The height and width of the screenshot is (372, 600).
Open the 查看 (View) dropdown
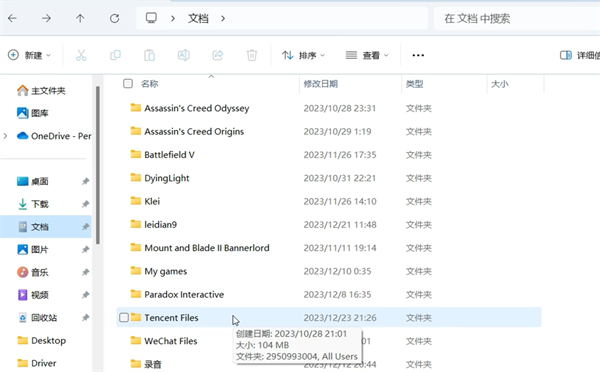coord(367,55)
